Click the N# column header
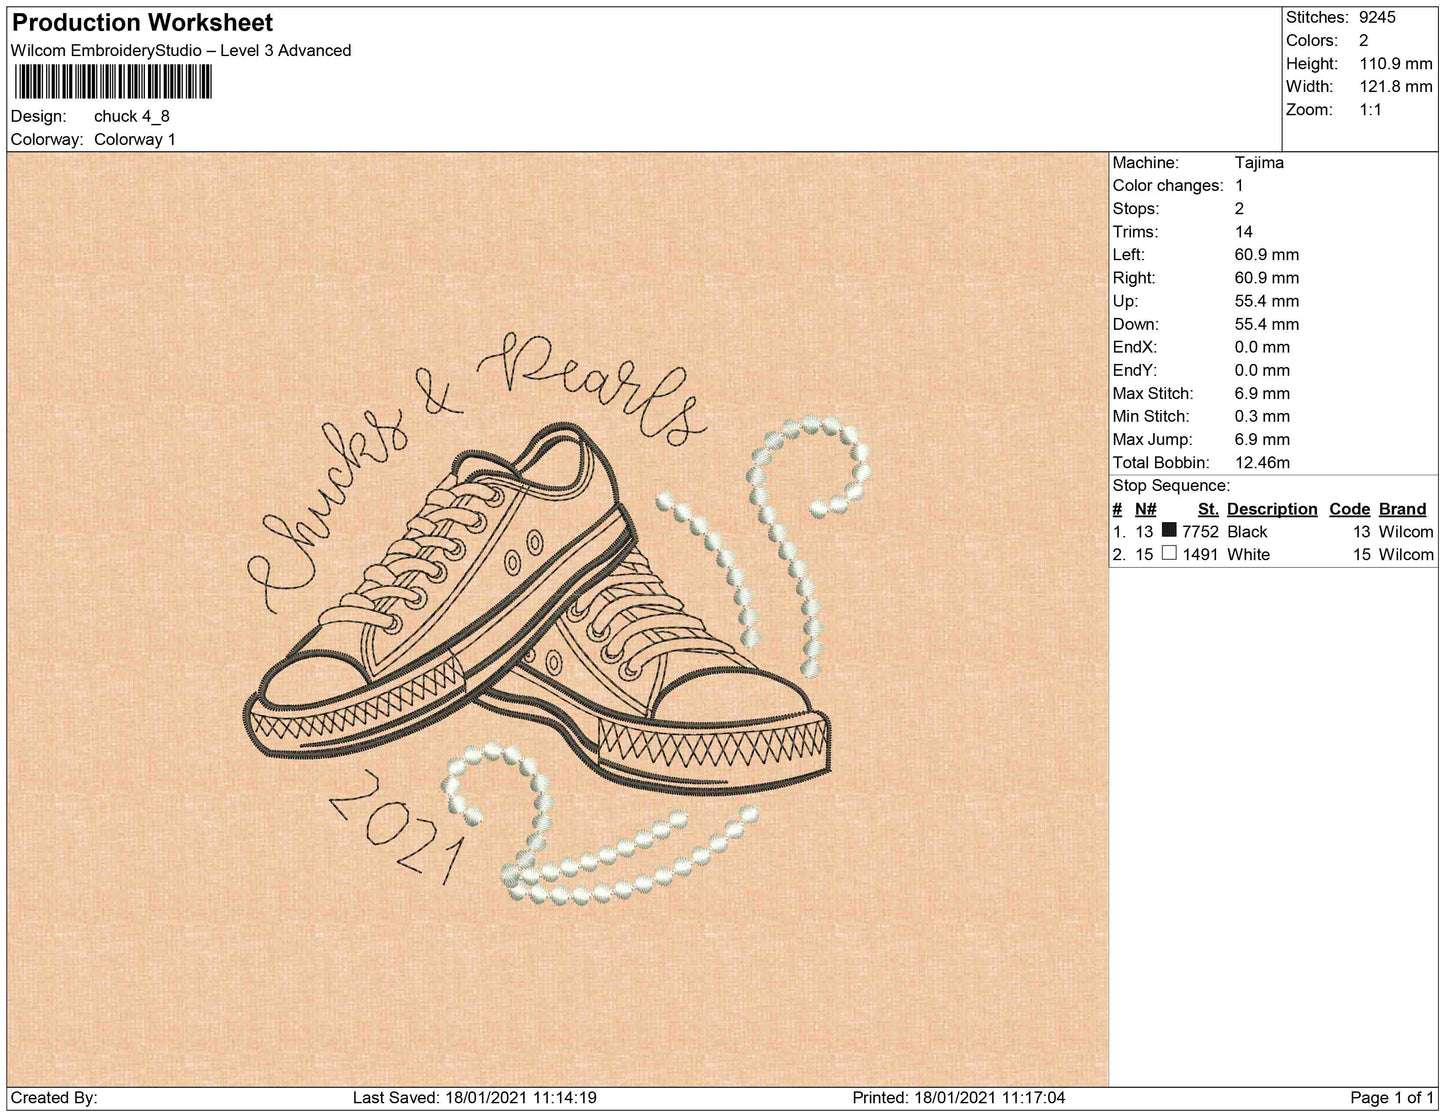 pos(1145,509)
